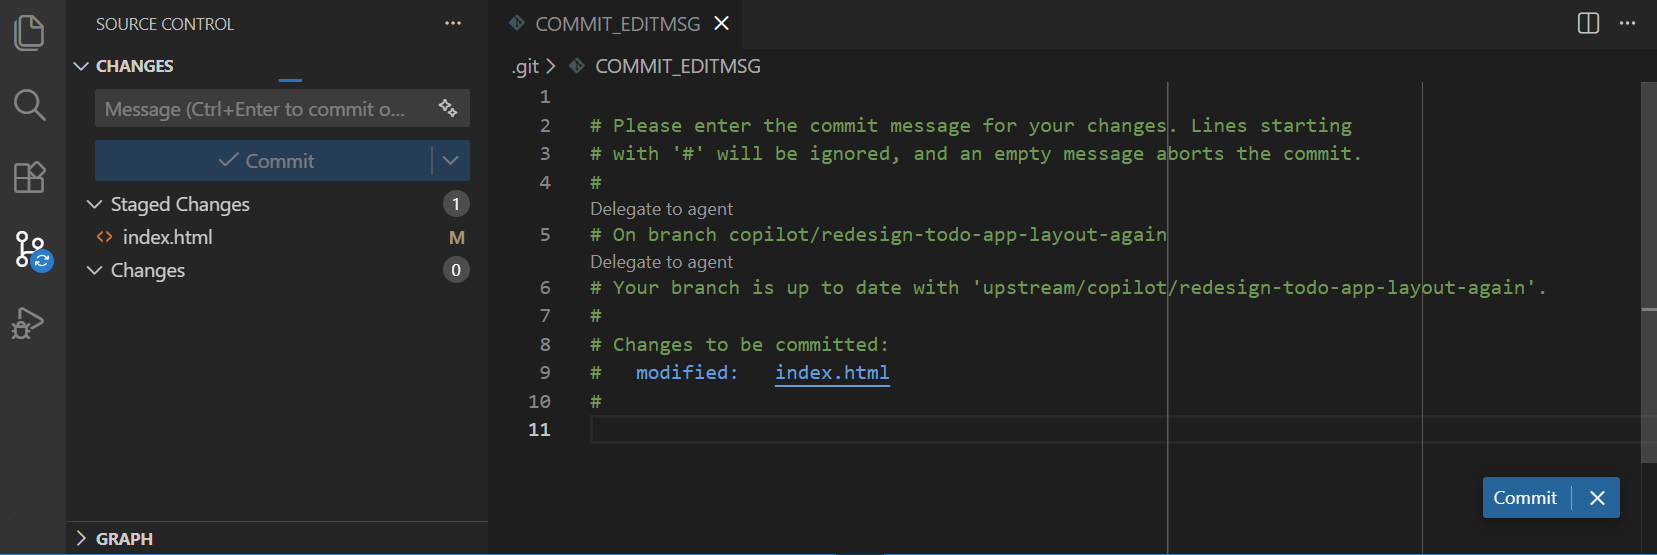
Task: Open the Explorer view in activity bar
Action: [30, 32]
